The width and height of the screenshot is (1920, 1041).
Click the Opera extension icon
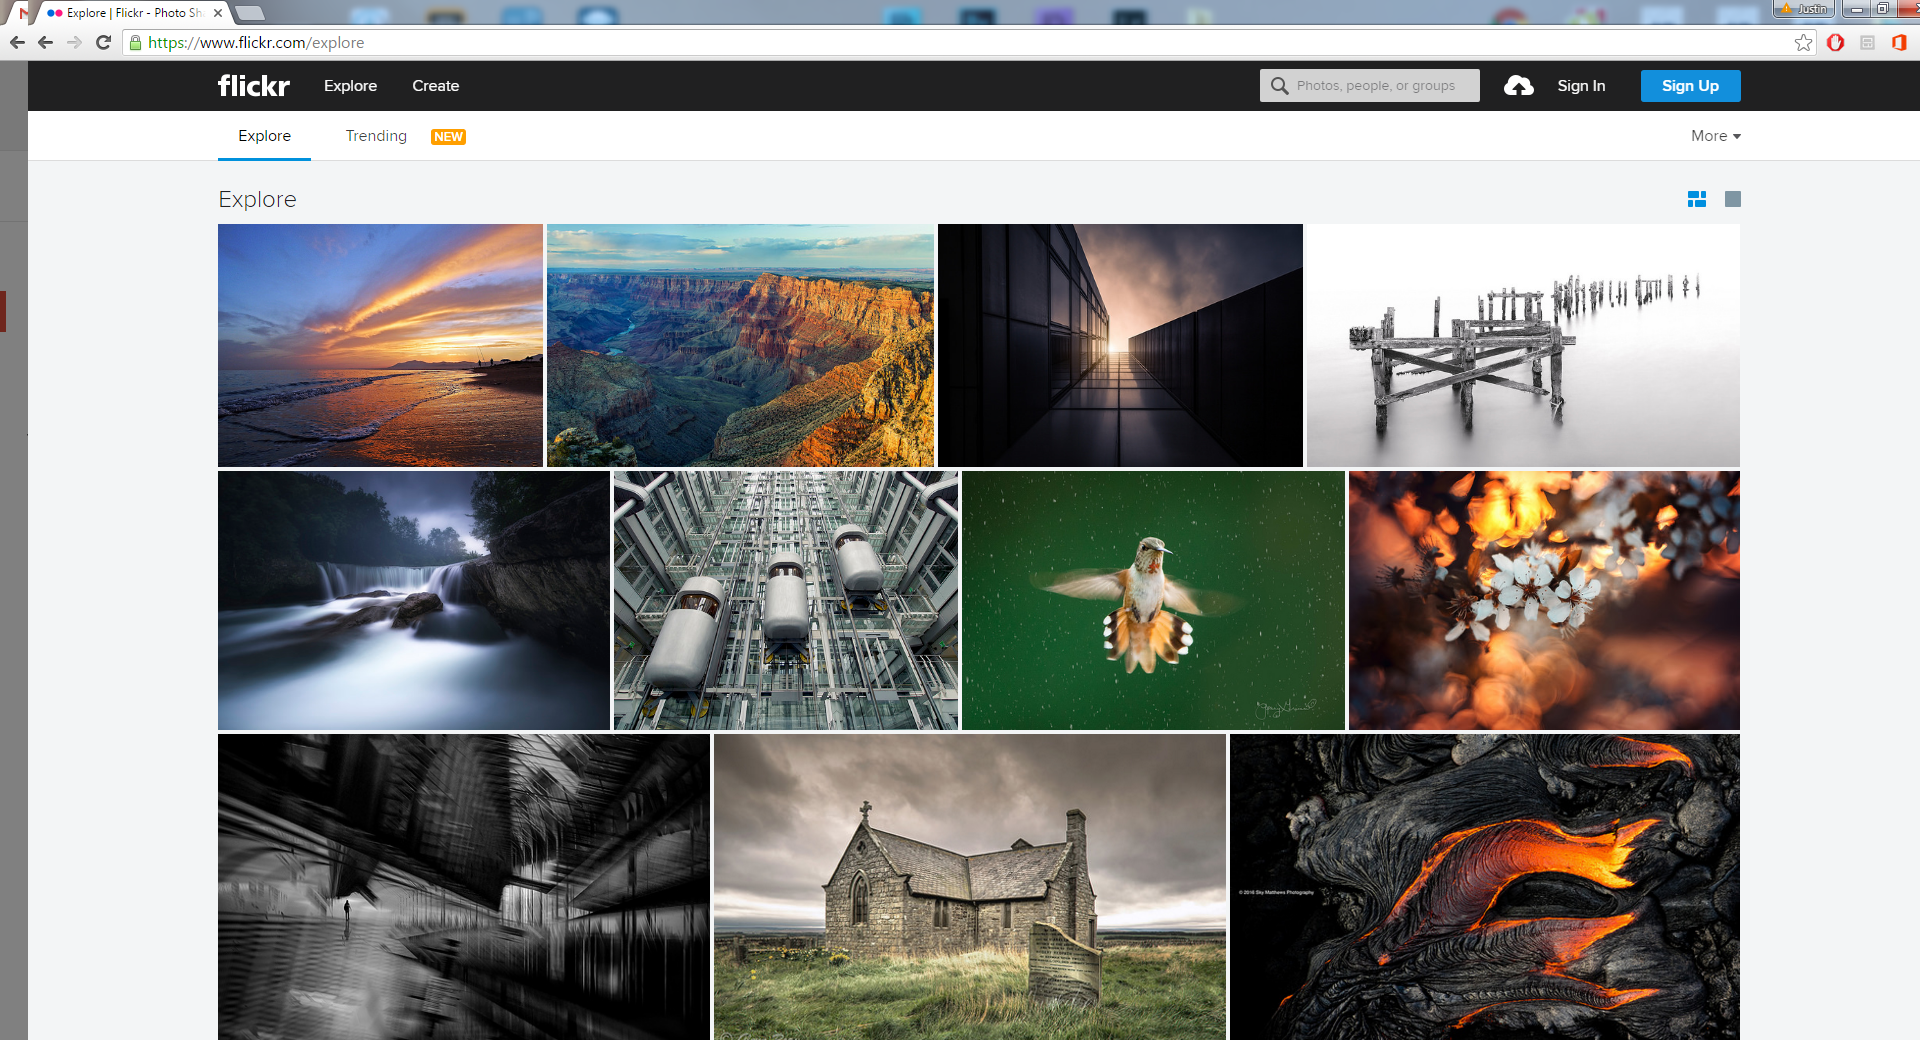click(x=1835, y=42)
